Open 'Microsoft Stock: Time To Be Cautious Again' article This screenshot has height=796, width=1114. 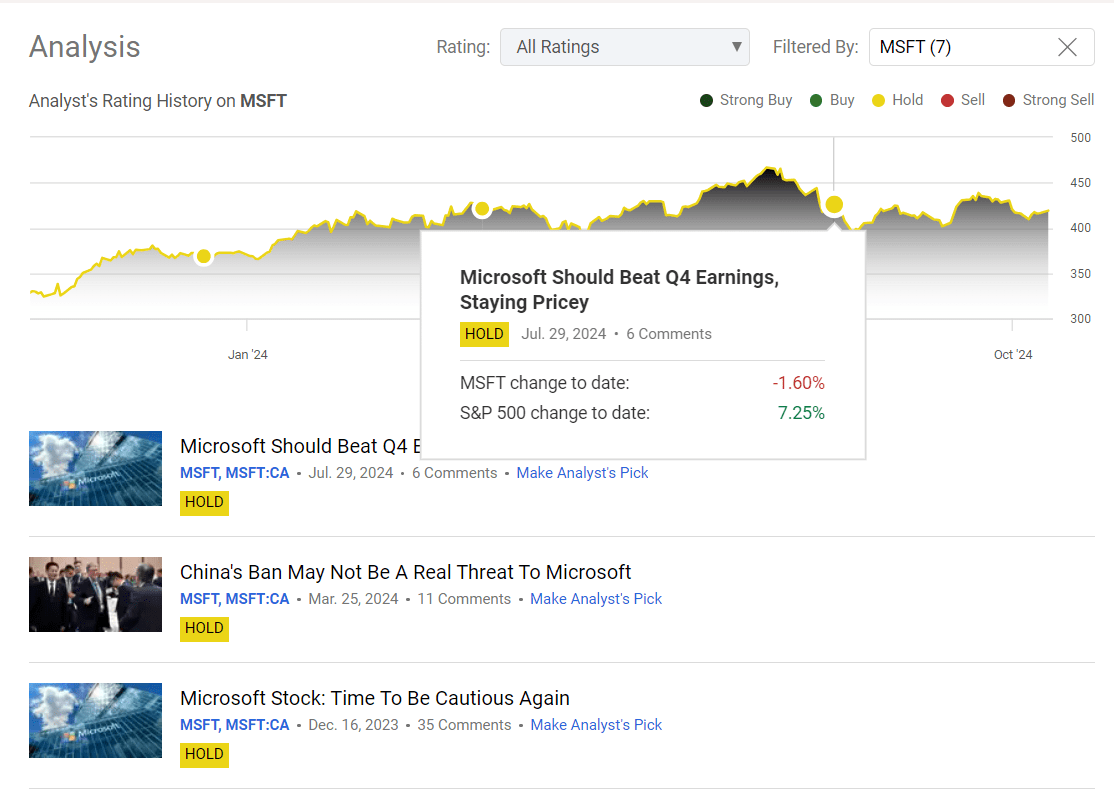point(374,698)
